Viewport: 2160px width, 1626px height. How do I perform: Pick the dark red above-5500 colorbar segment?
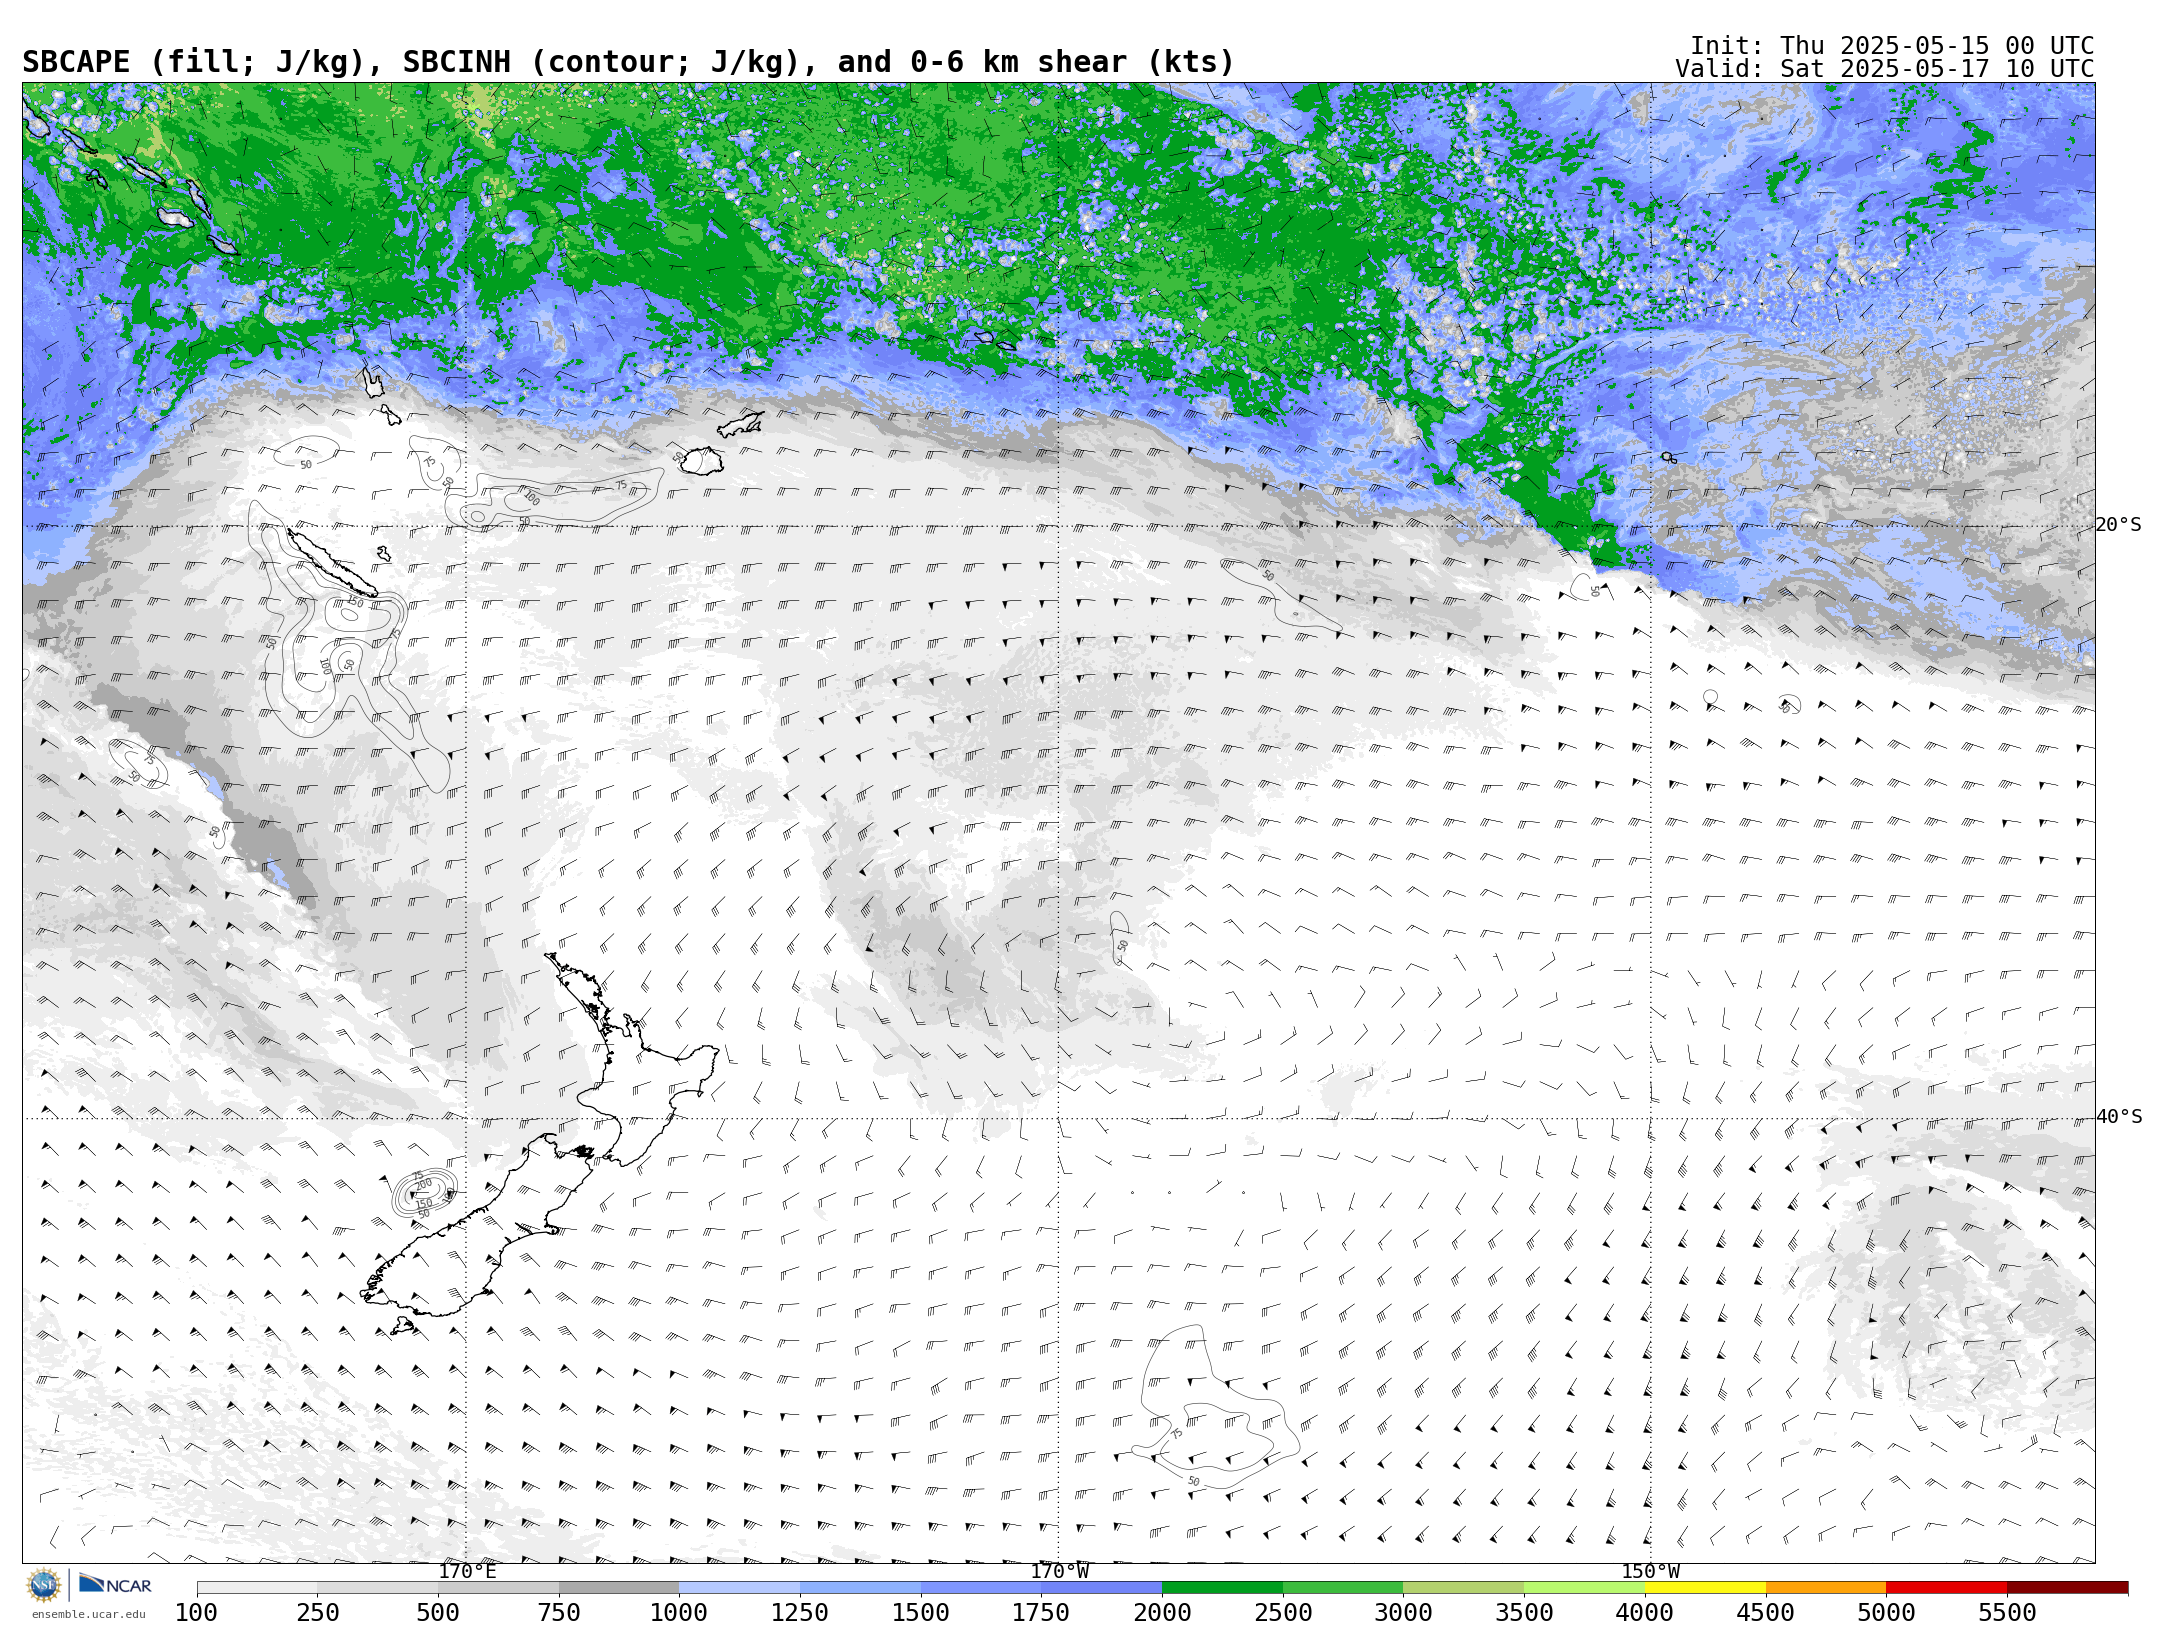(2068, 1588)
